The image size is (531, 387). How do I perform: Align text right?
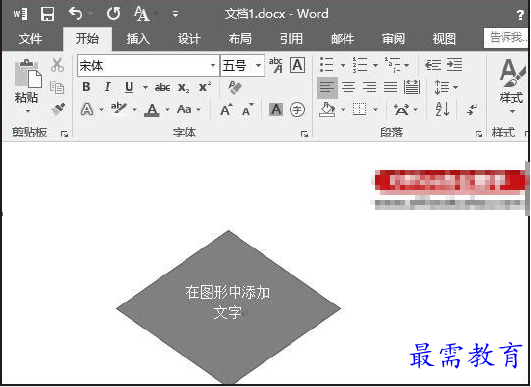coord(369,87)
